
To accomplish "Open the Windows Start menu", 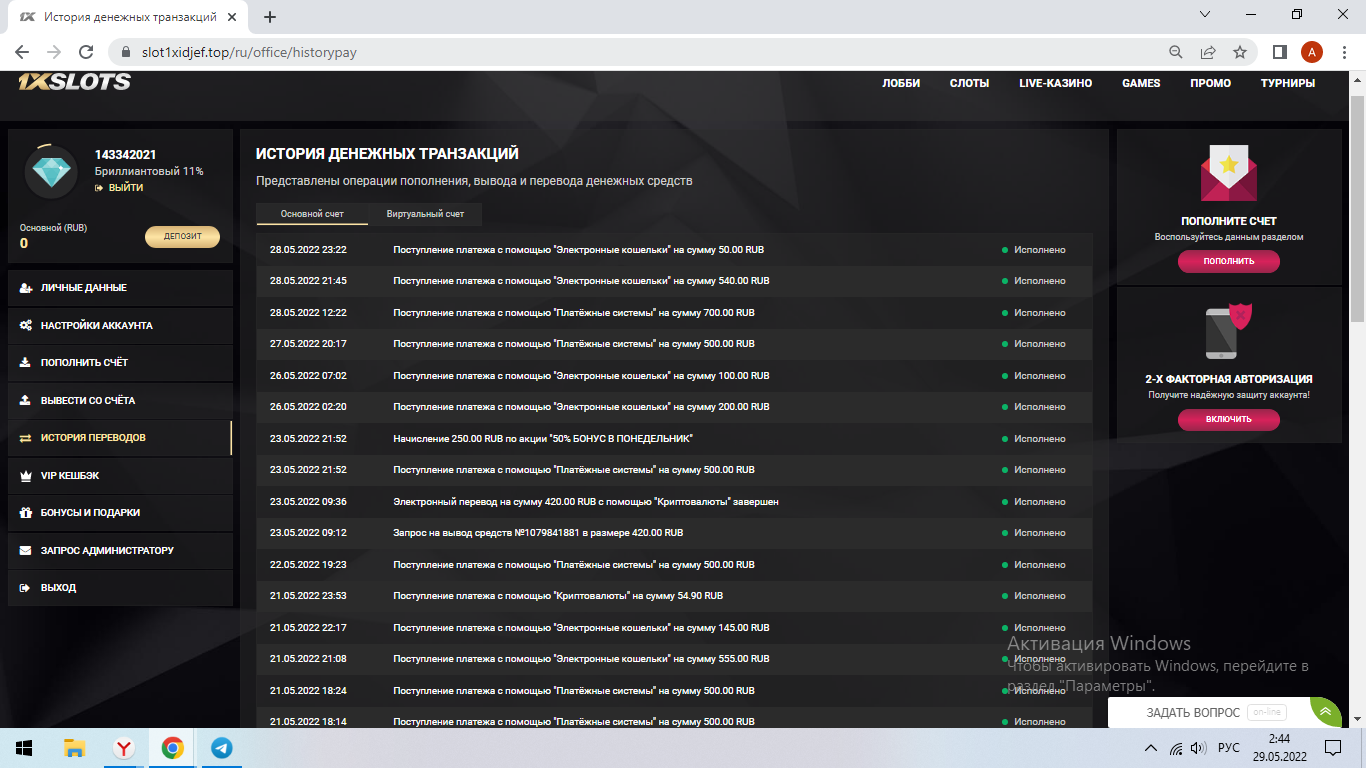I will click(24, 748).
